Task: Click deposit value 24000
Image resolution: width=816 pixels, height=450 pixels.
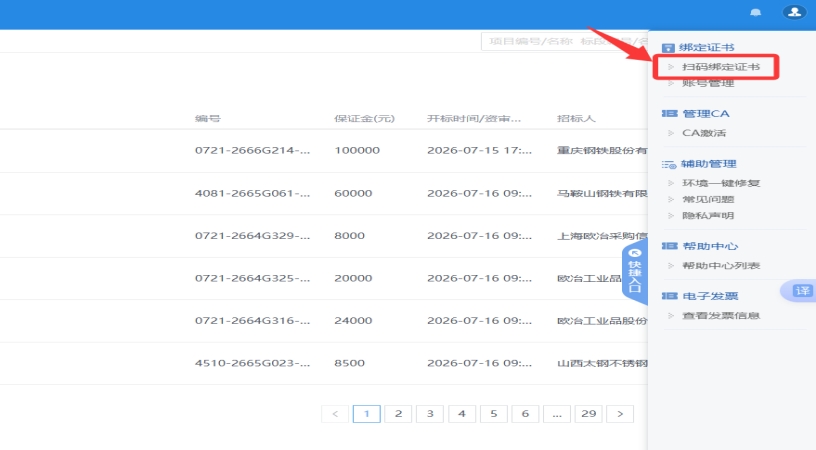Action: coord(353,320)
